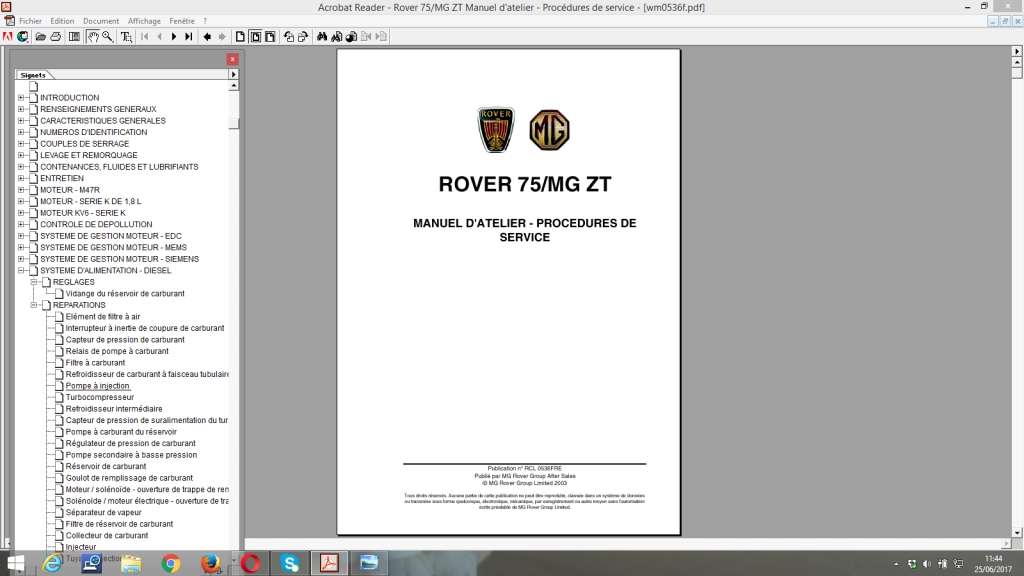Click the Windows Start button
The image size is (1024, 576).
pyautogui.click(x=14, y=563)
